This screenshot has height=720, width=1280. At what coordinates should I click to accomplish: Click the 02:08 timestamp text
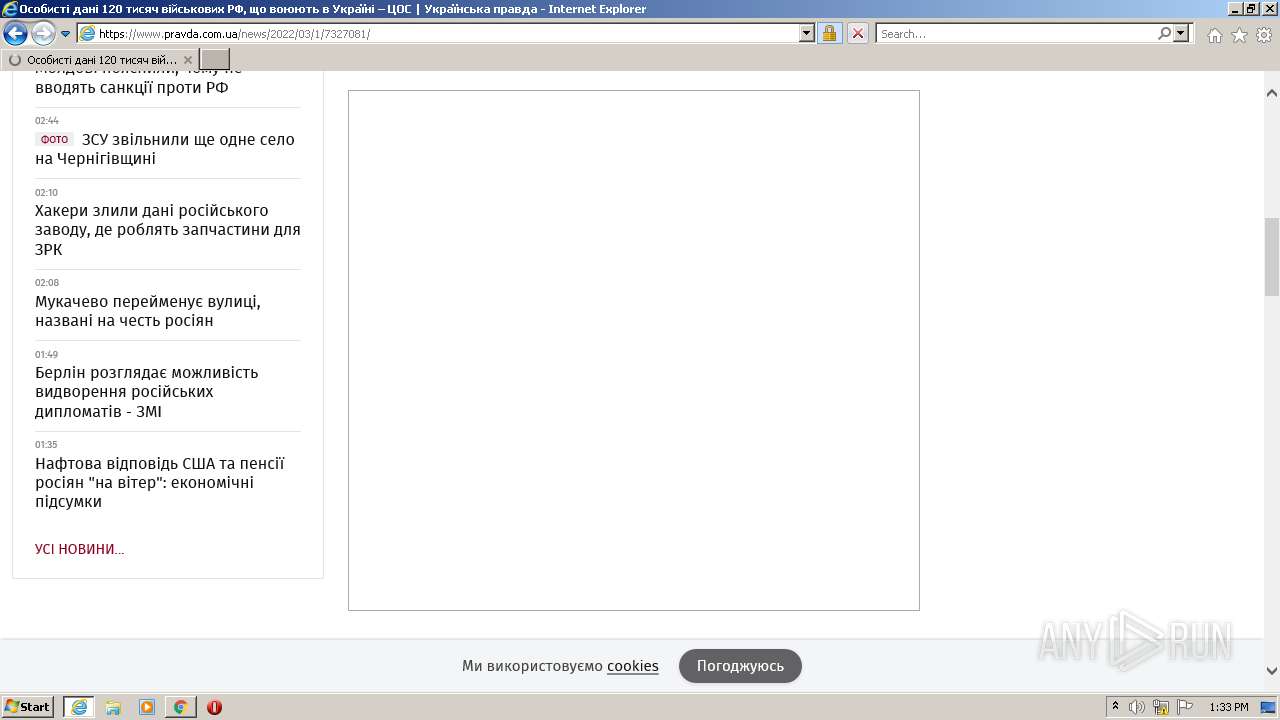pos(47,283)
